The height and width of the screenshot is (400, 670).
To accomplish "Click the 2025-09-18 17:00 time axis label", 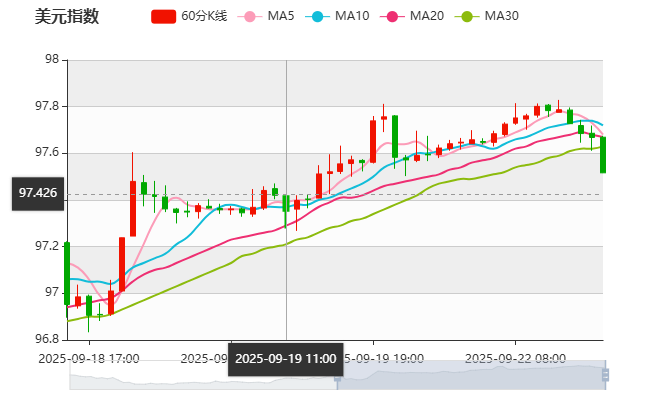I will pyautogui.click(x=90, y=357).
